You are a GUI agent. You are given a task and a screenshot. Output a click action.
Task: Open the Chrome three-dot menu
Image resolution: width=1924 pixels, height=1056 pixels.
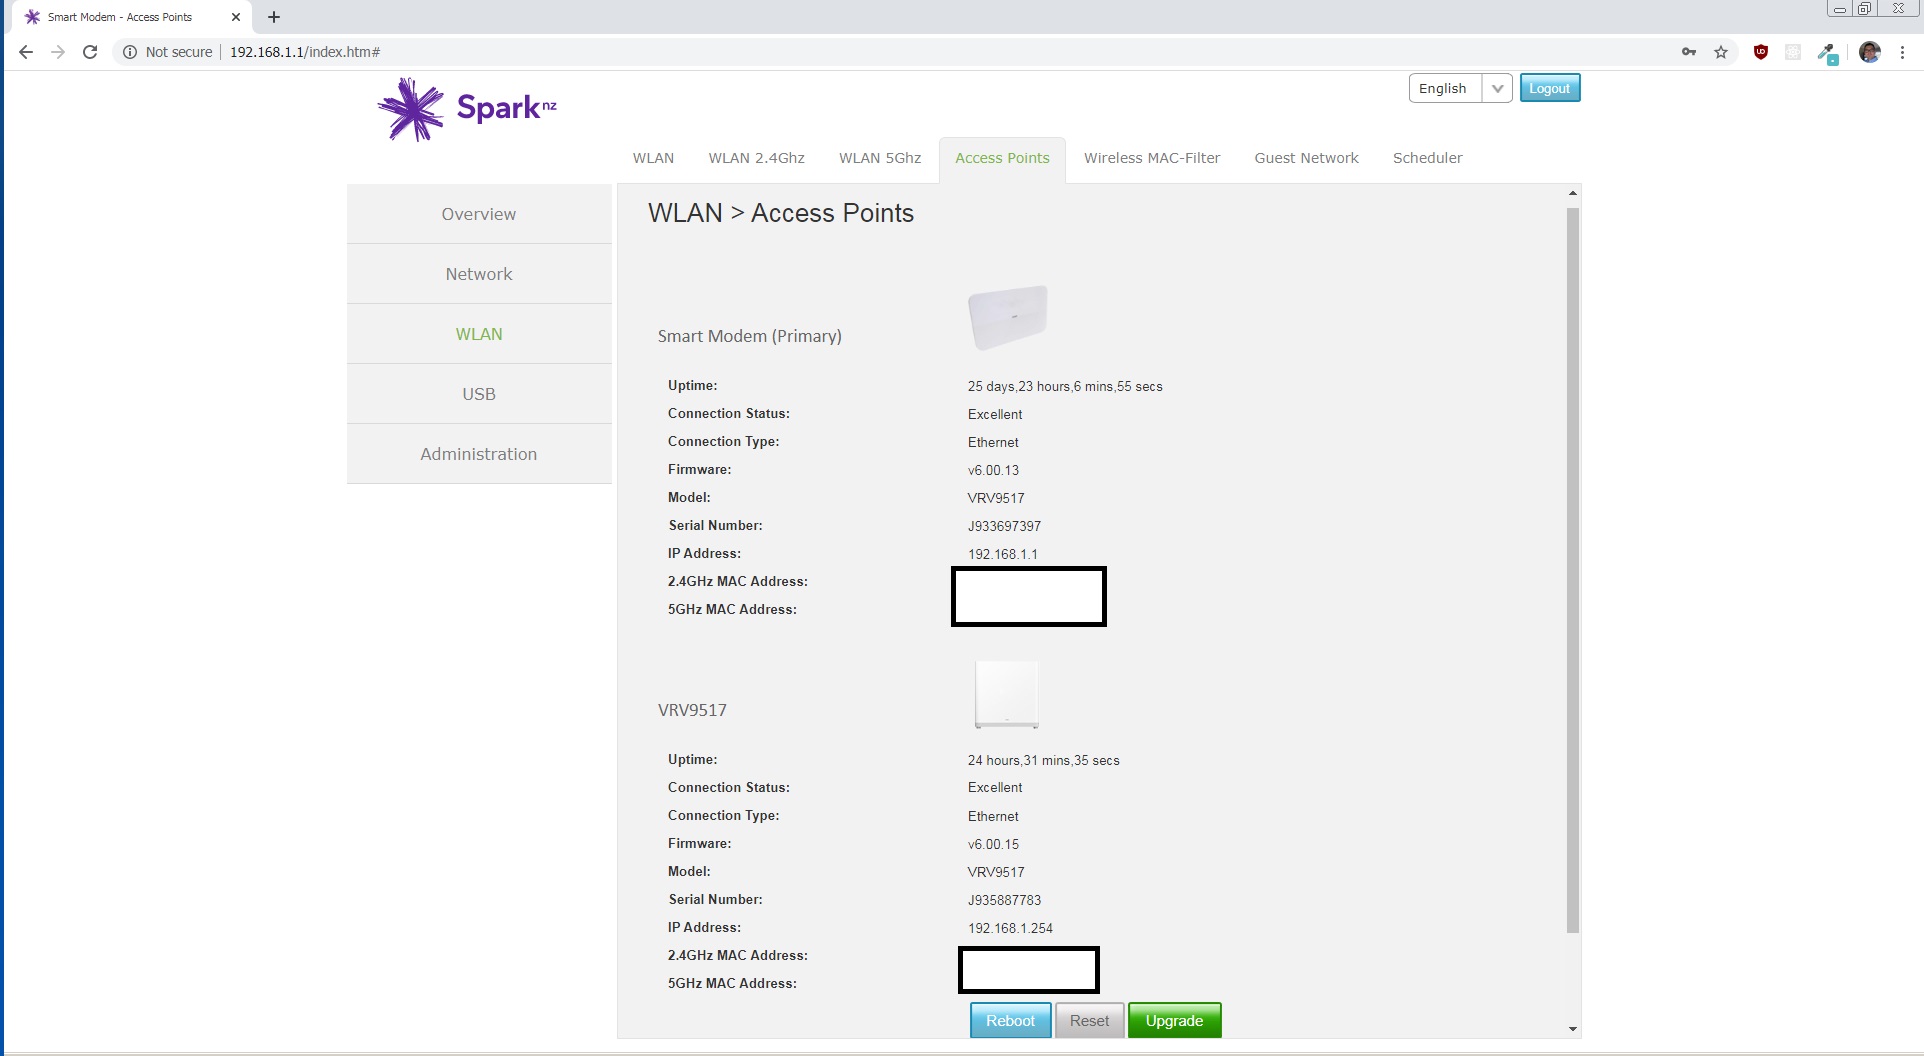(x=1902, y=52)
